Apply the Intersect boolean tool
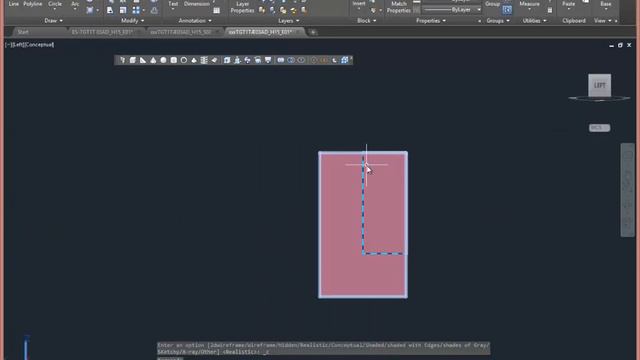Screen dimensions: 640x360 coord(301,60)
